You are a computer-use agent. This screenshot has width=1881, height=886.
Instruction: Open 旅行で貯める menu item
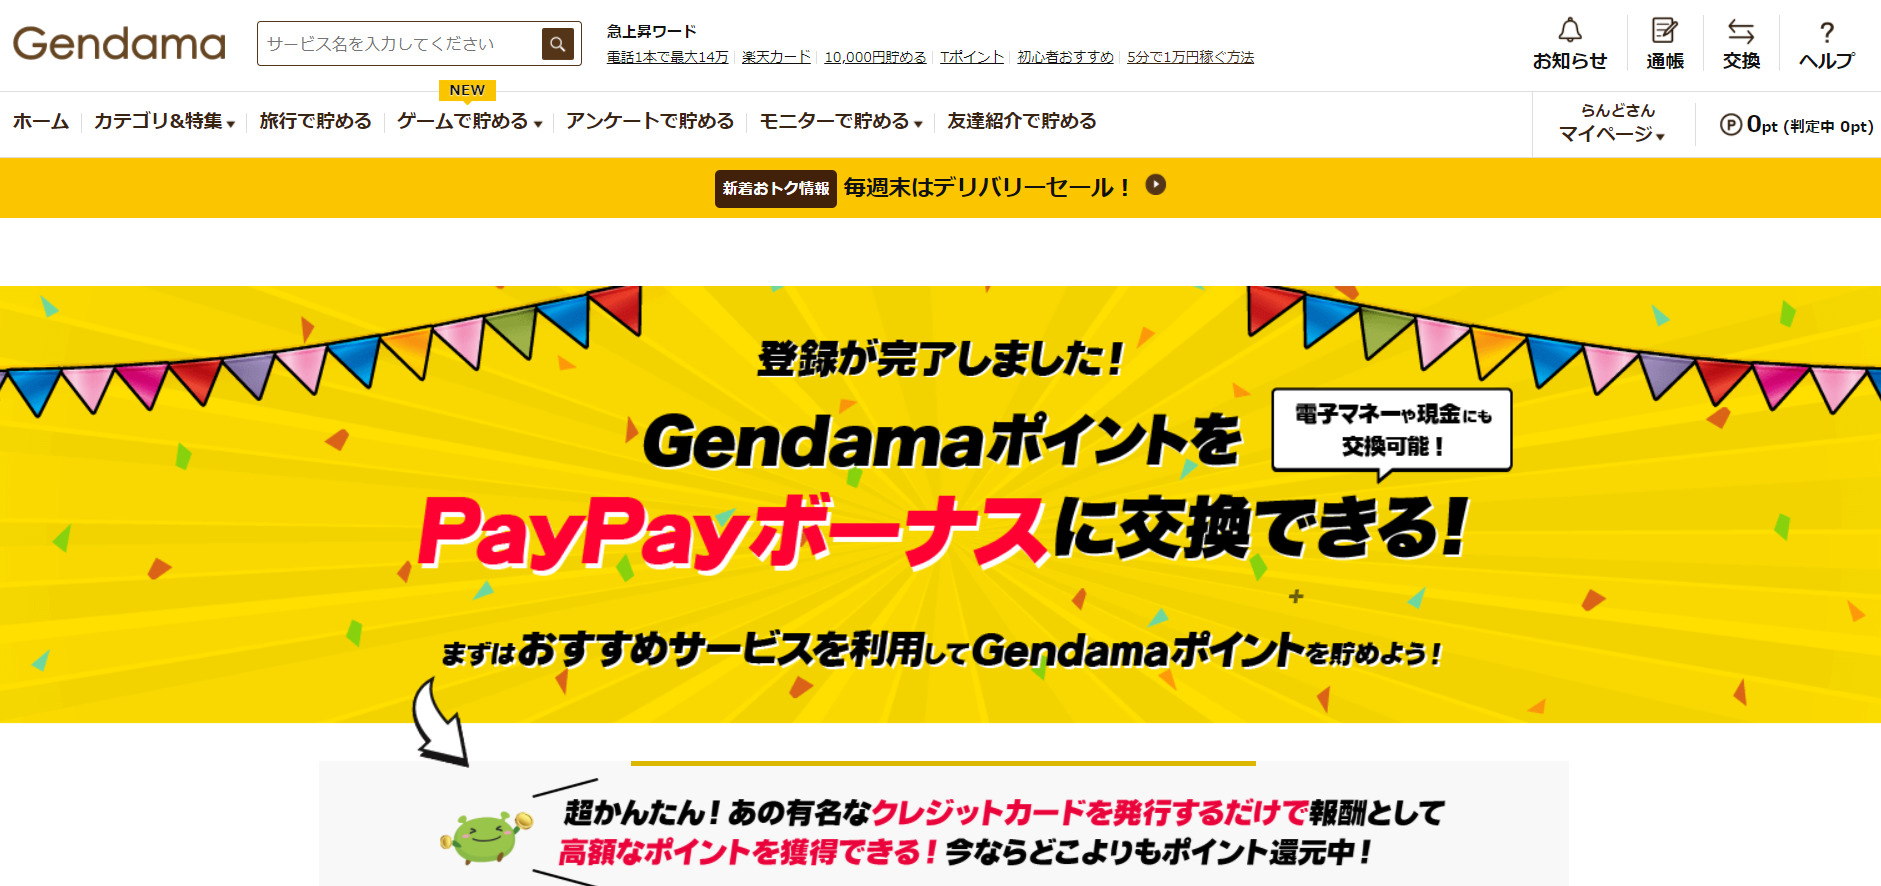point(316,122)
